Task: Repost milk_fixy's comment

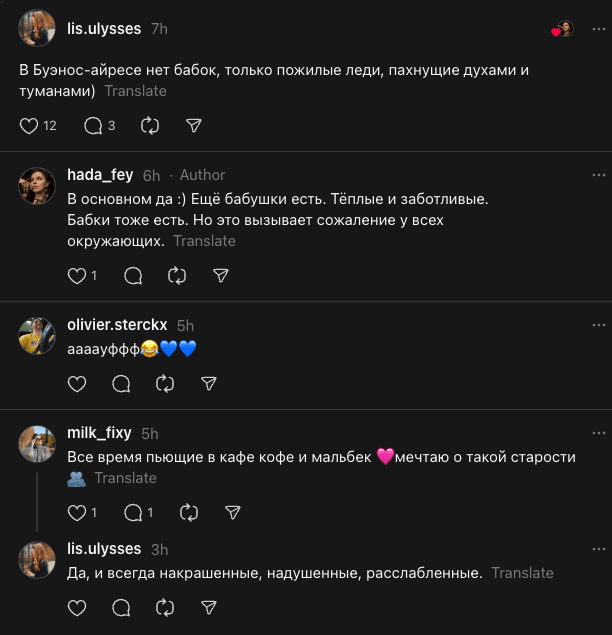Action: click(188, 512)
